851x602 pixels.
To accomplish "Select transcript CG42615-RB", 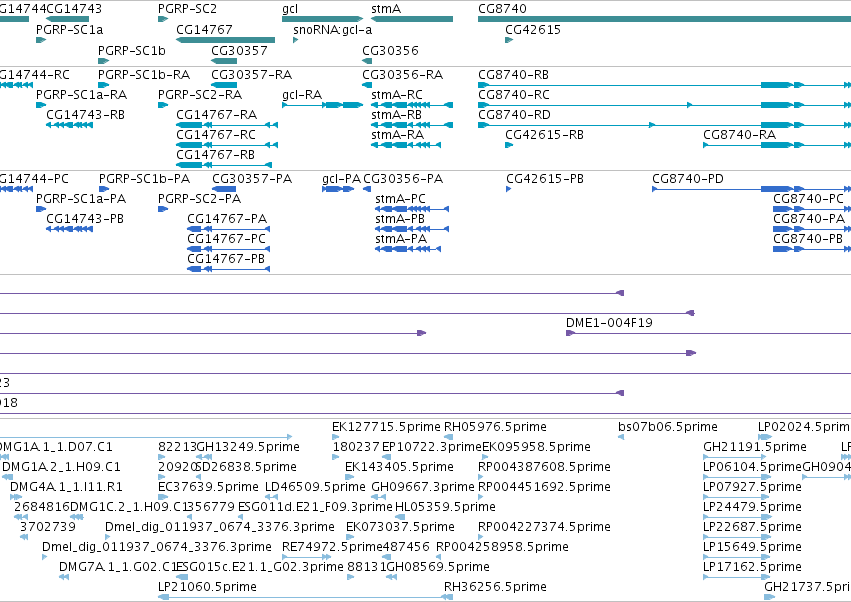I will tap(509, 145).
